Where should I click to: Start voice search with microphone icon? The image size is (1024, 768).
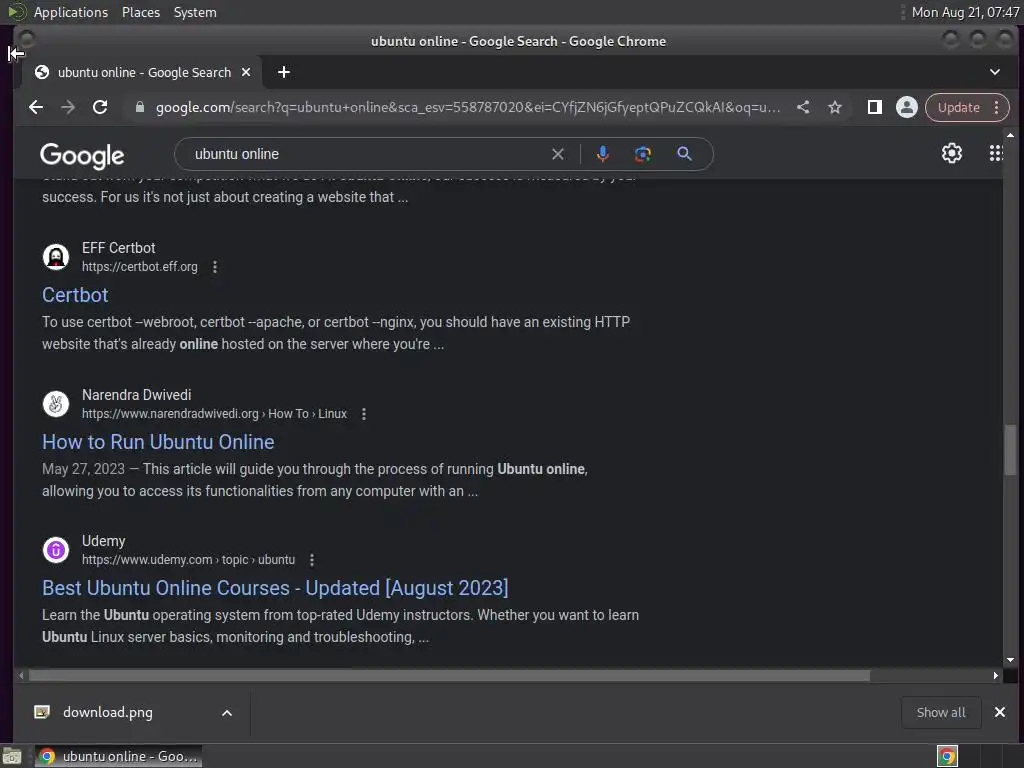tap(603, 154)
